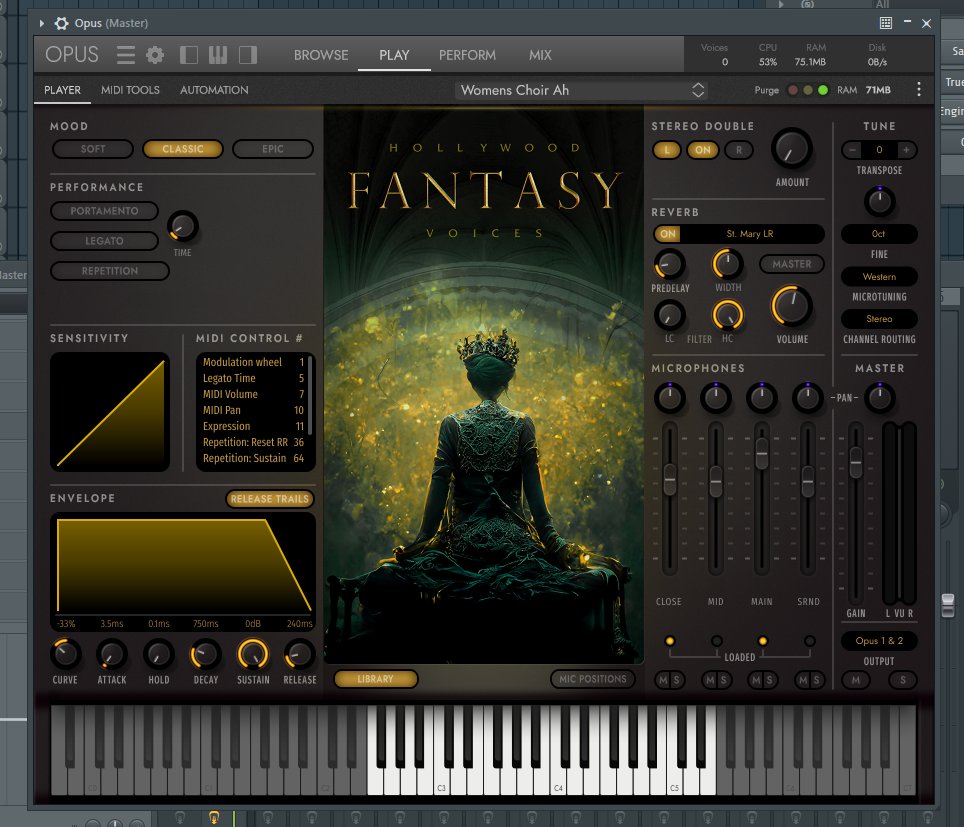
Task: Decrease transpose with the minus button
Action: [852, 150]
